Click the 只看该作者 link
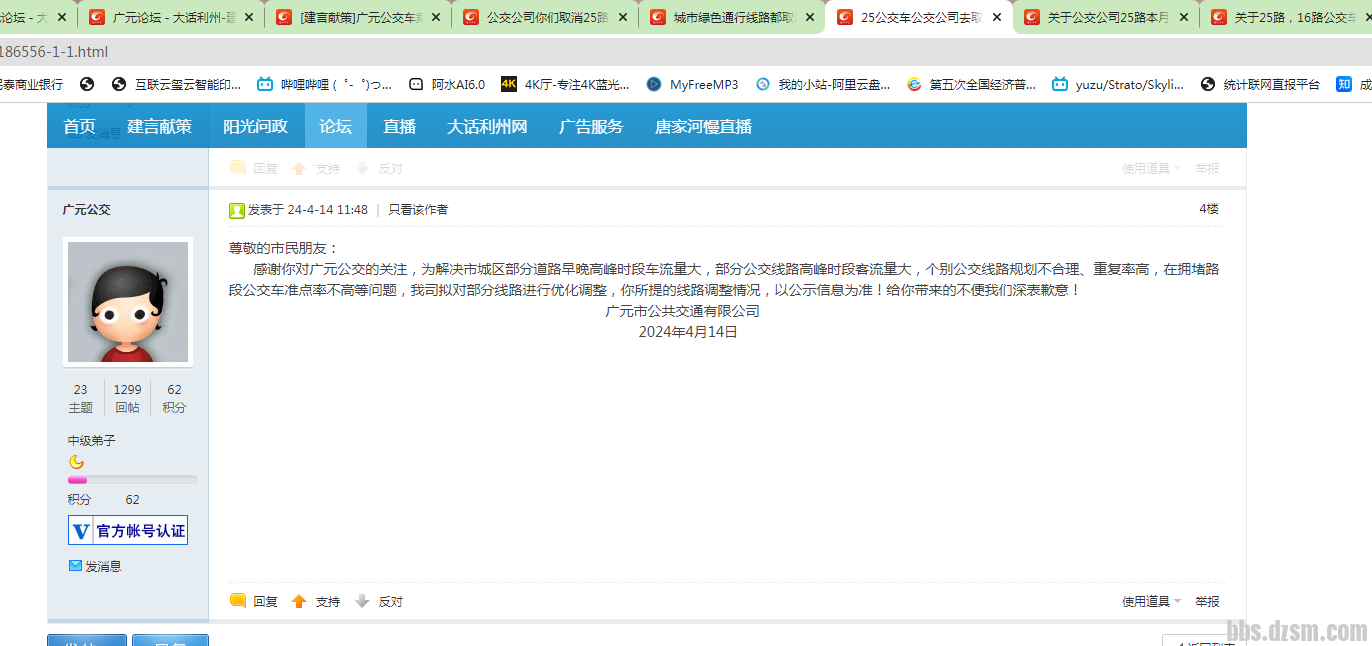 pos(418,210)
